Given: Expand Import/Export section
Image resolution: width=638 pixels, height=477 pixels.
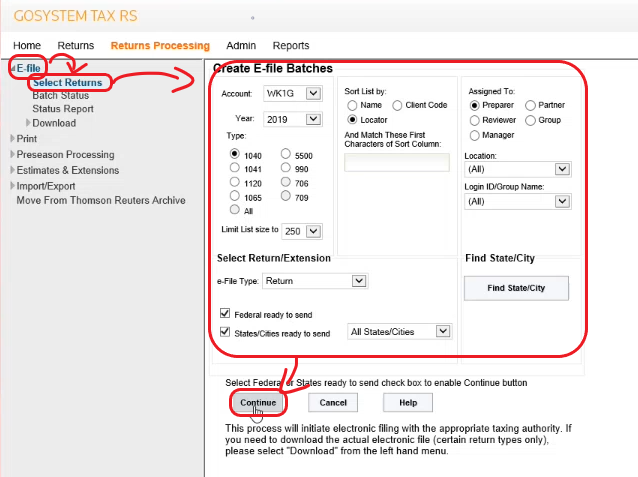Looking at the screenshot, I should pos(13,186).
